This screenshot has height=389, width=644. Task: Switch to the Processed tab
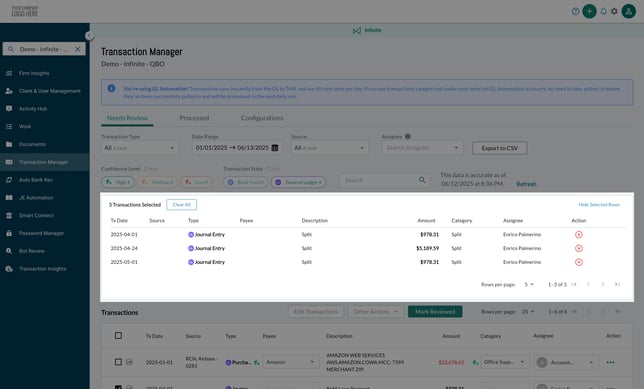click(x=194, y=118)
